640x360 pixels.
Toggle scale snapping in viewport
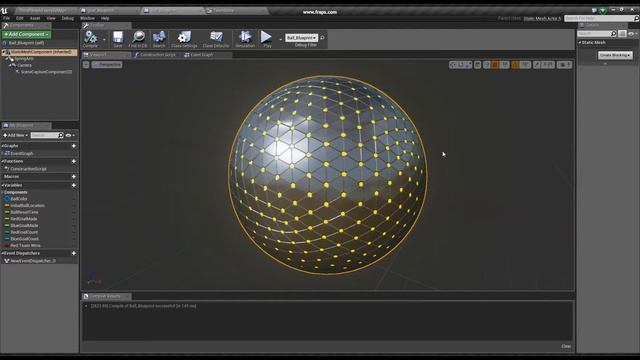[537, 64]
